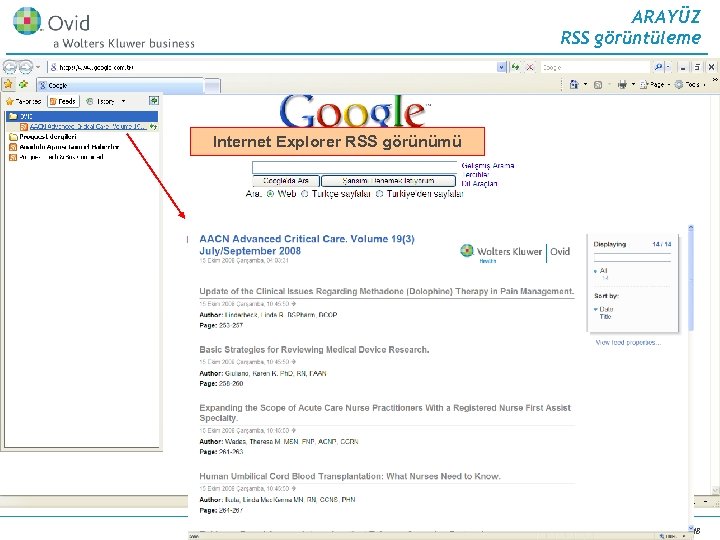The image size is (720, 540).
Task: Click the red Stop loading icon
Action: click(x=530, y=67)
